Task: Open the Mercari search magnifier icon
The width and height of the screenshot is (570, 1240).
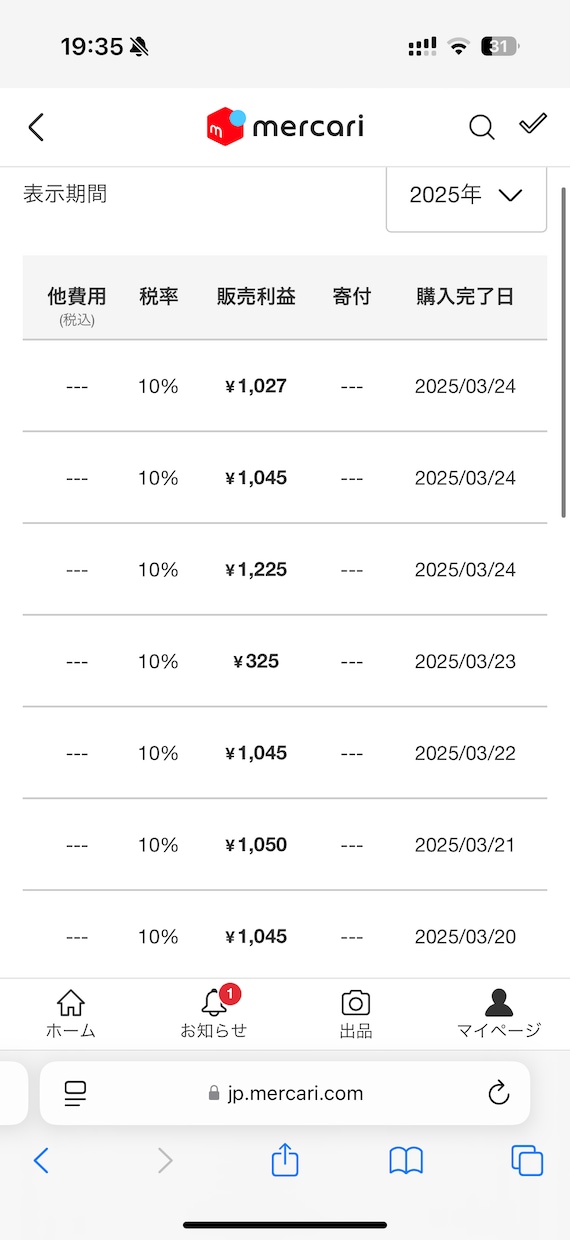Action: pyautogui.click(x=482, y=127)
